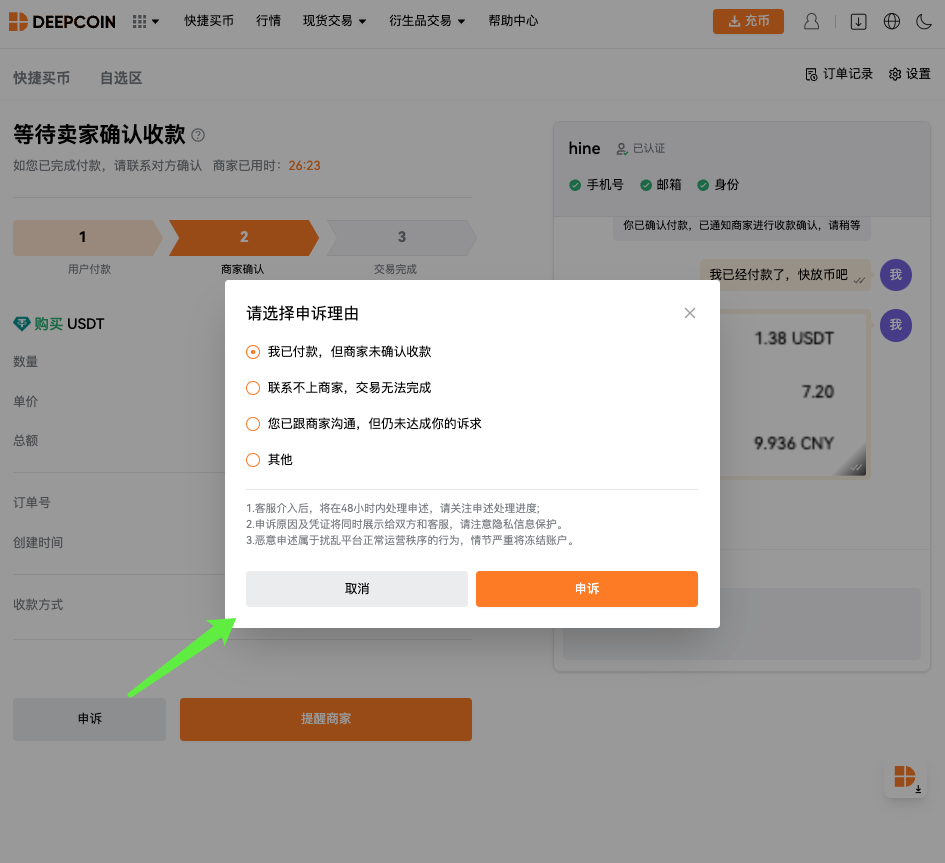Open the logo grid dropdown arrow
The image size is (945, 863).
tap(156, 21)
